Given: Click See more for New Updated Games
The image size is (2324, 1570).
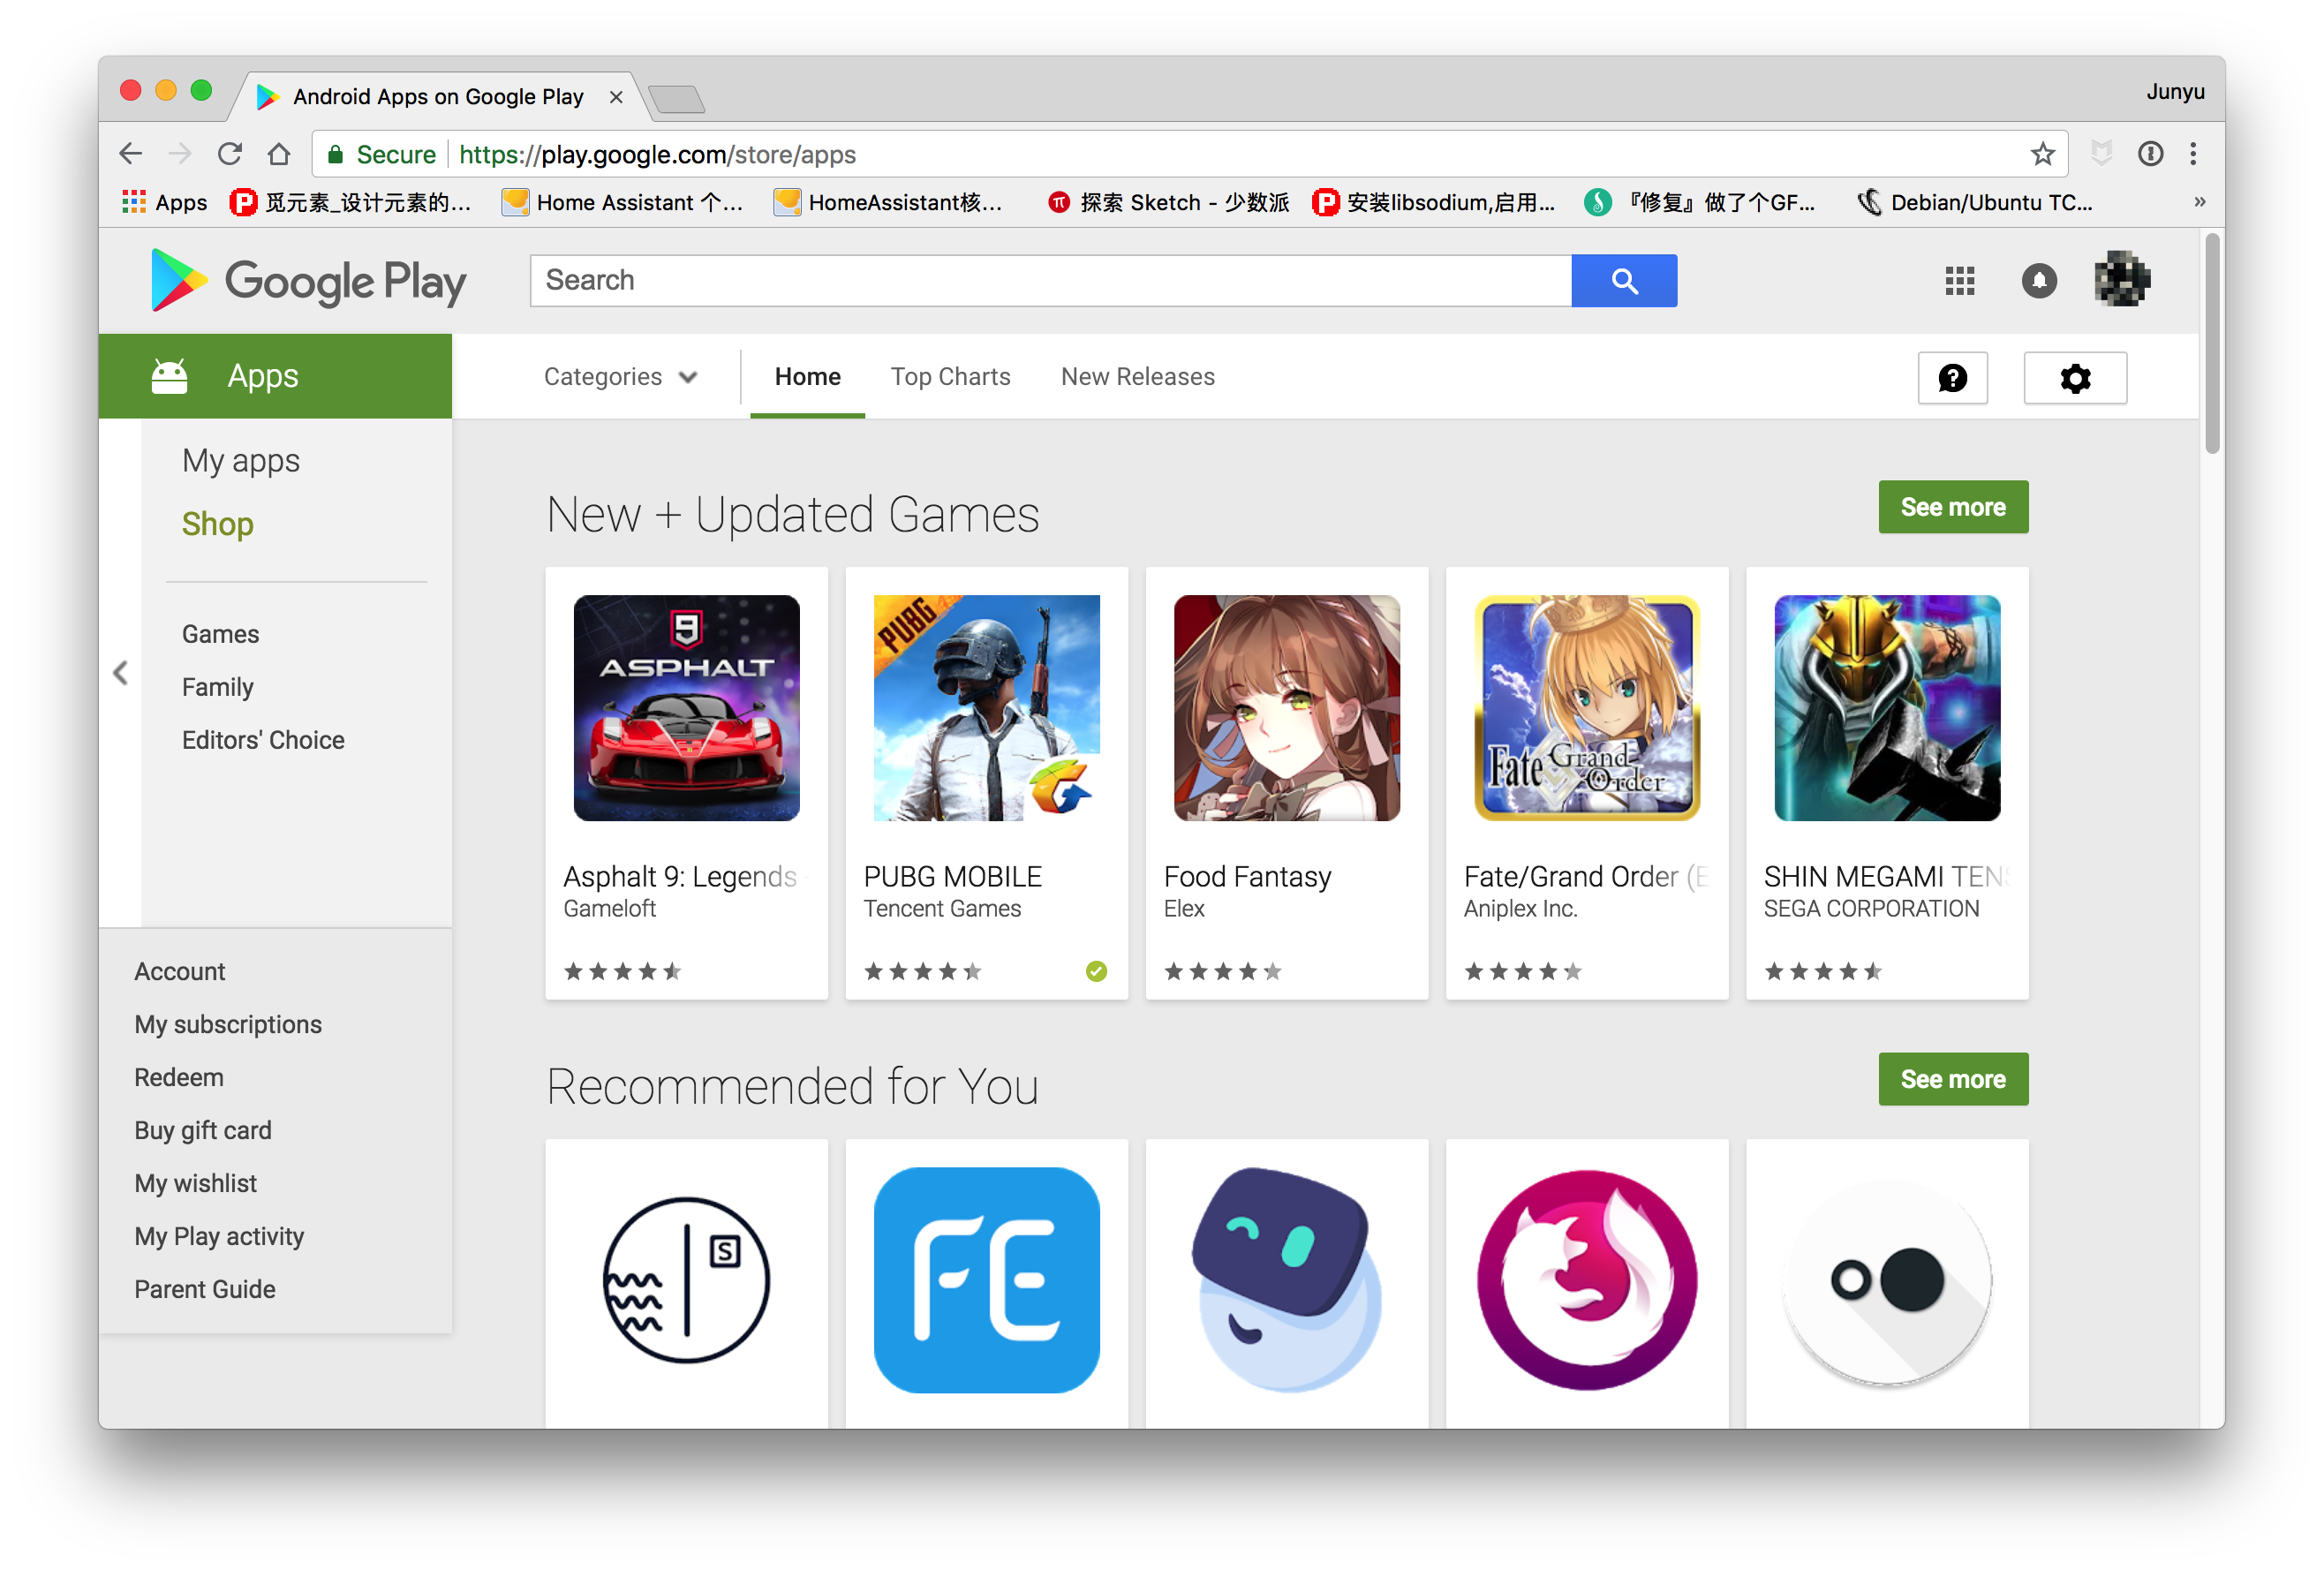Looking at the screenshot, I should coord(1951,508).
